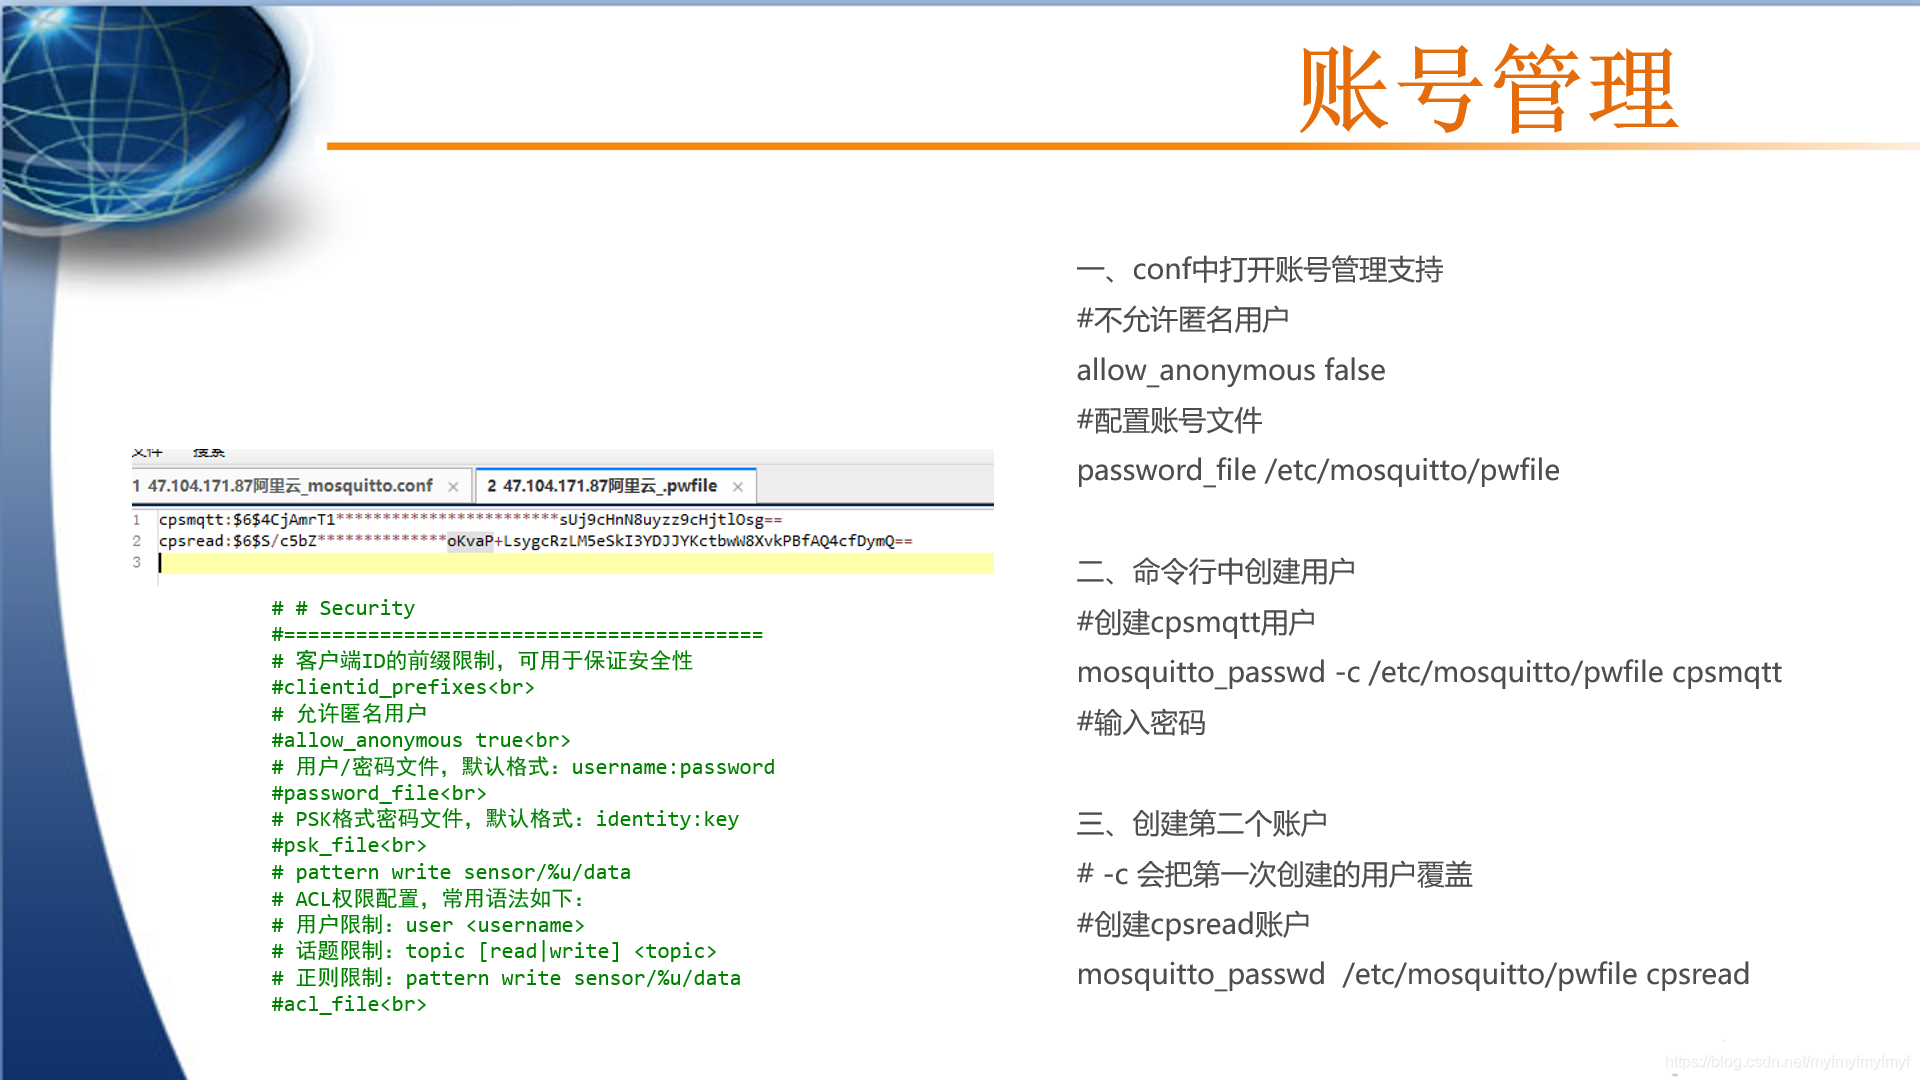
Task: Select line number 2 in the gutter
Action: point(137,541)
